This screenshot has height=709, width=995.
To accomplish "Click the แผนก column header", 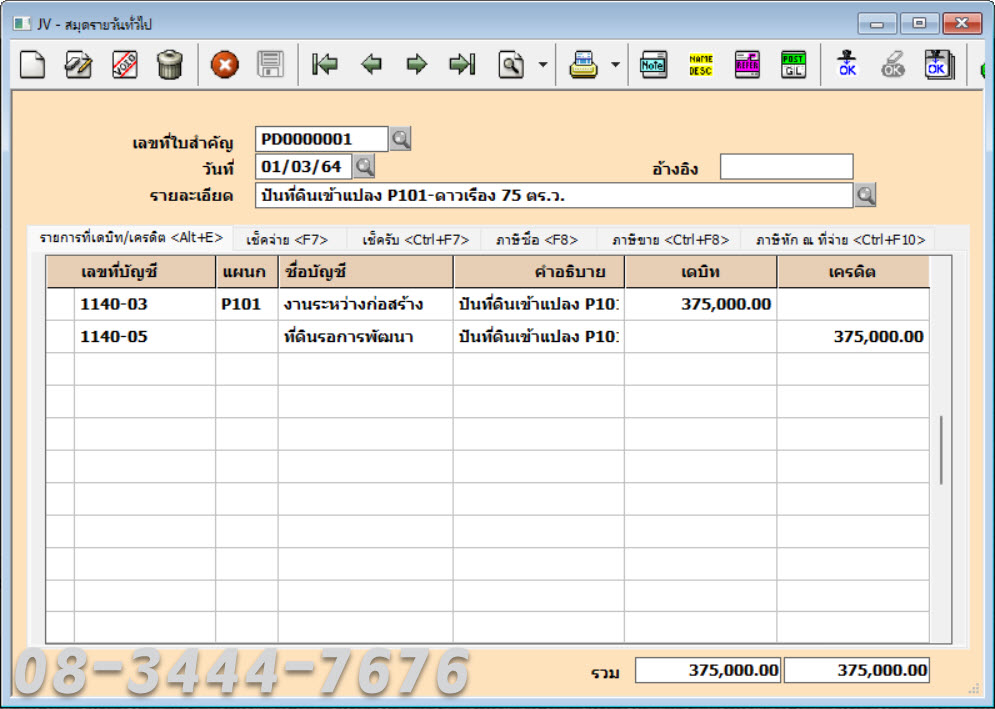I will click(247, 272).
